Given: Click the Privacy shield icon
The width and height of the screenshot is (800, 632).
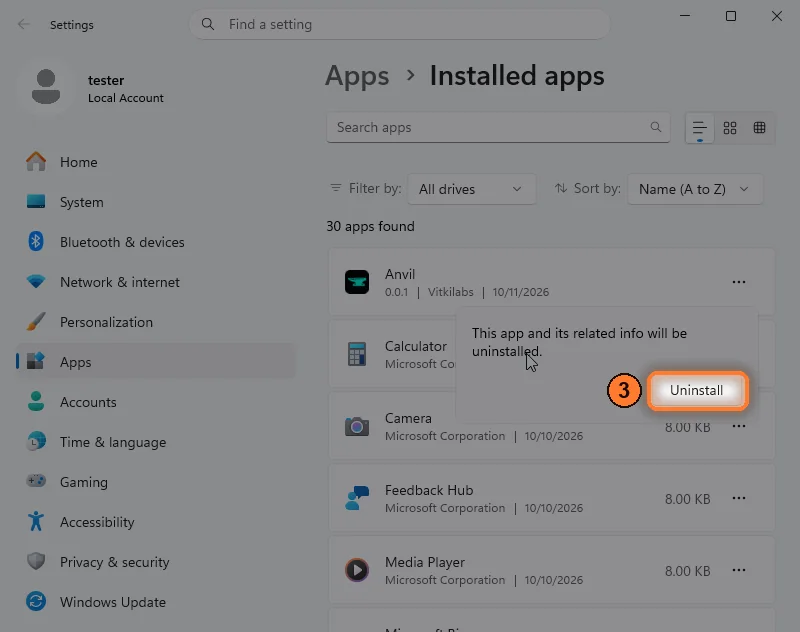Looking at the screenshot, I should point(36,561).
